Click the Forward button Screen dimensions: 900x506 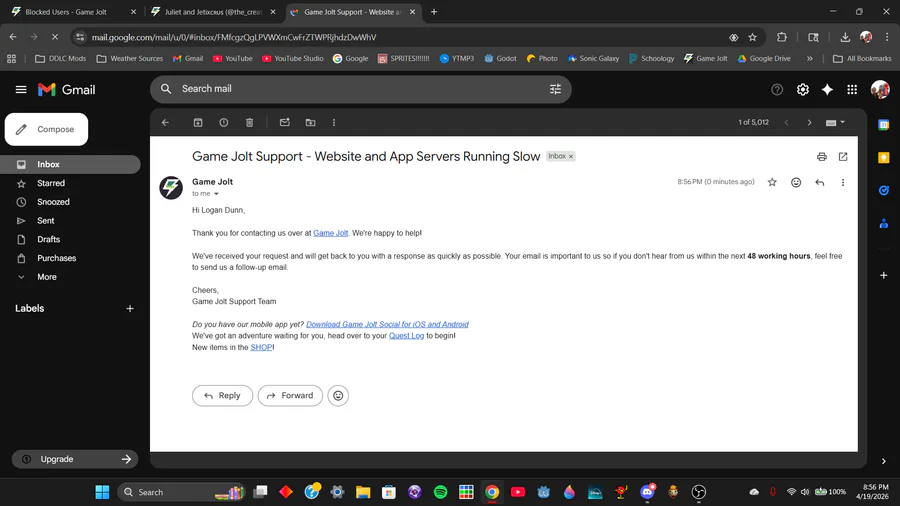tap(290, 396)
